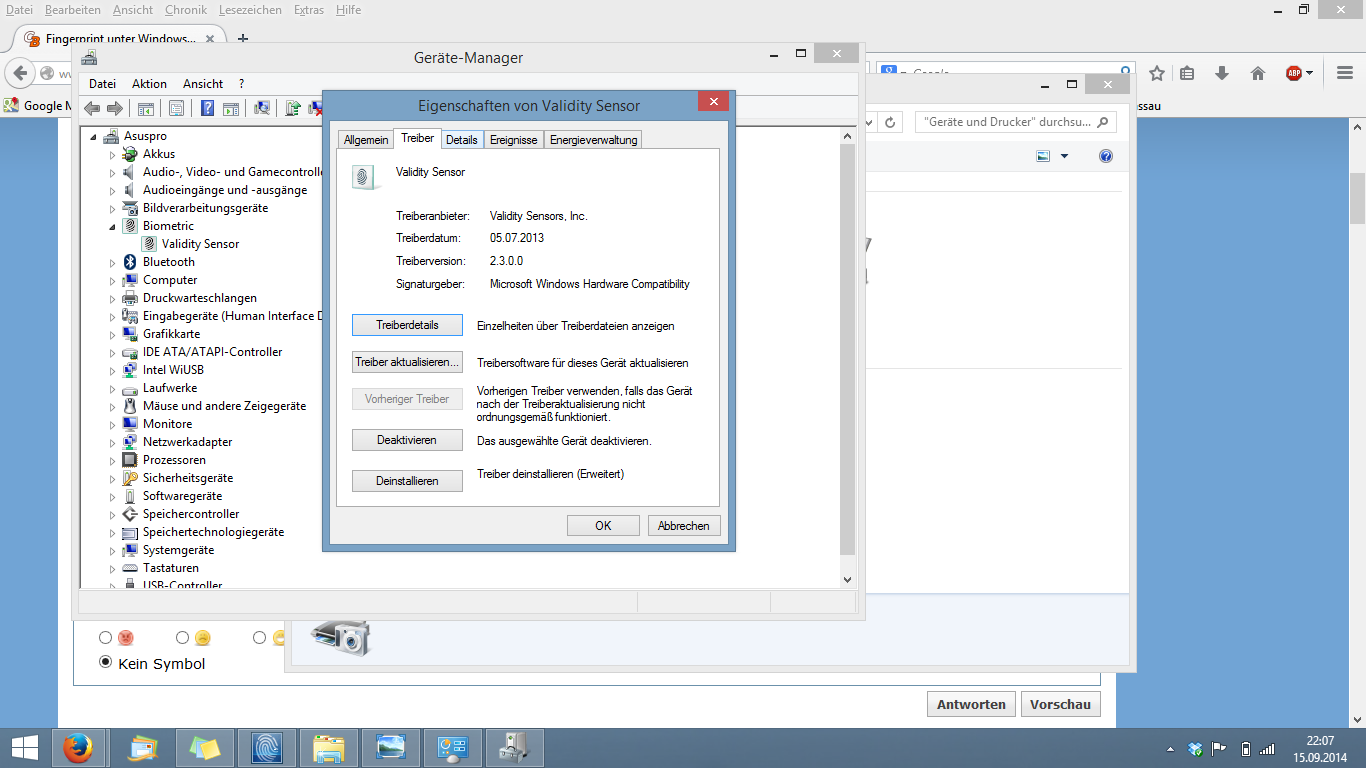Expand the Netzwerkadapter tree node
Viewport: 1366px width, 768px height.
113,442
